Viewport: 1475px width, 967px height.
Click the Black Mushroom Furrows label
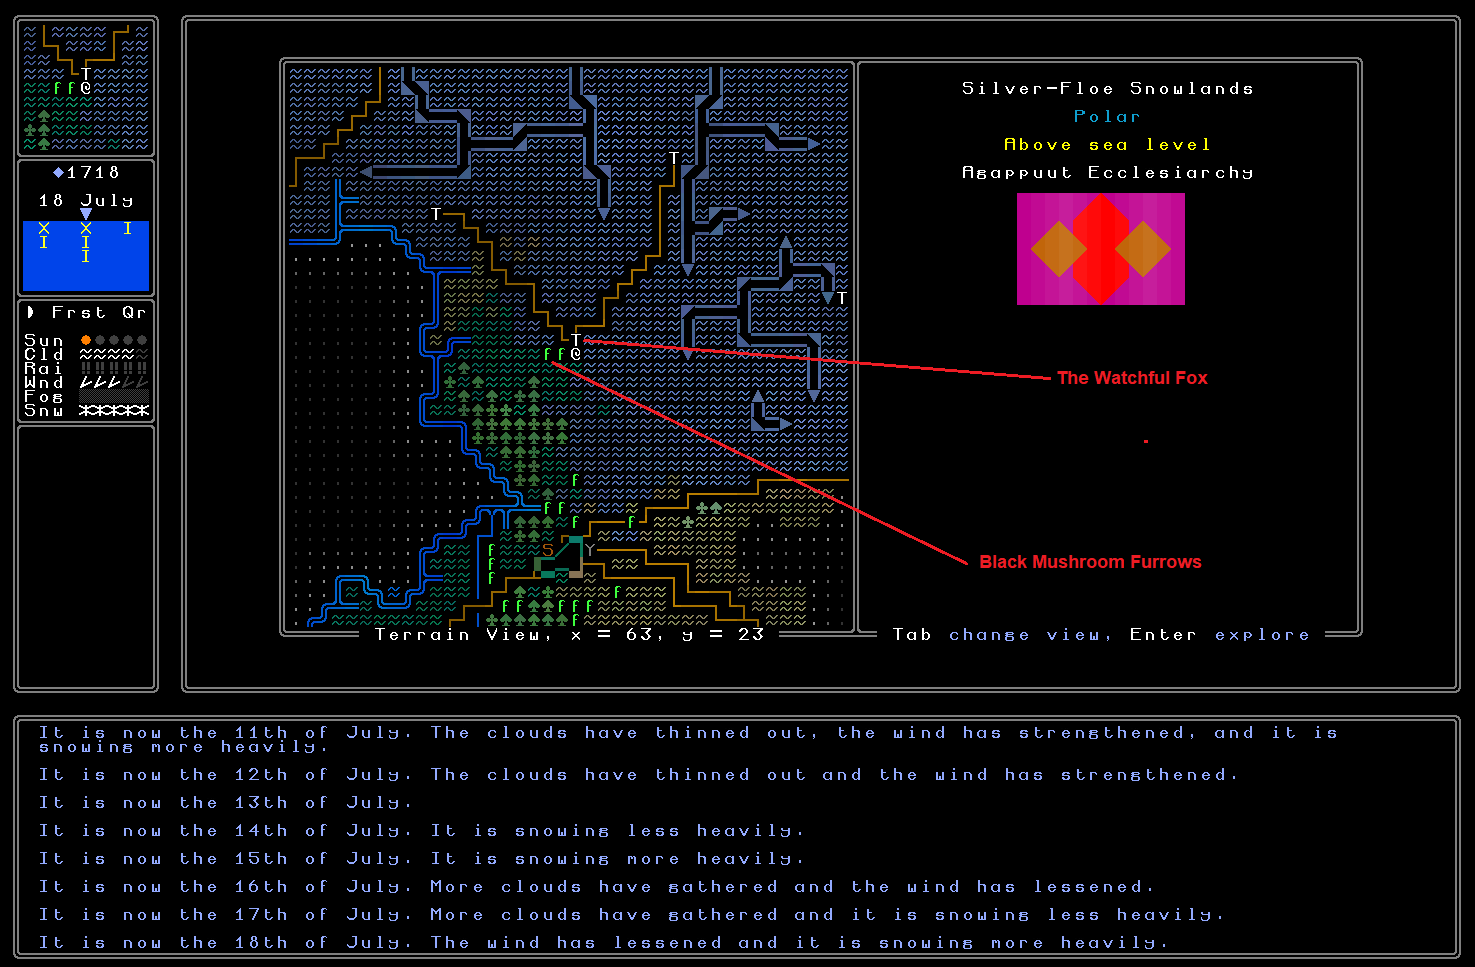[1090, 562]
